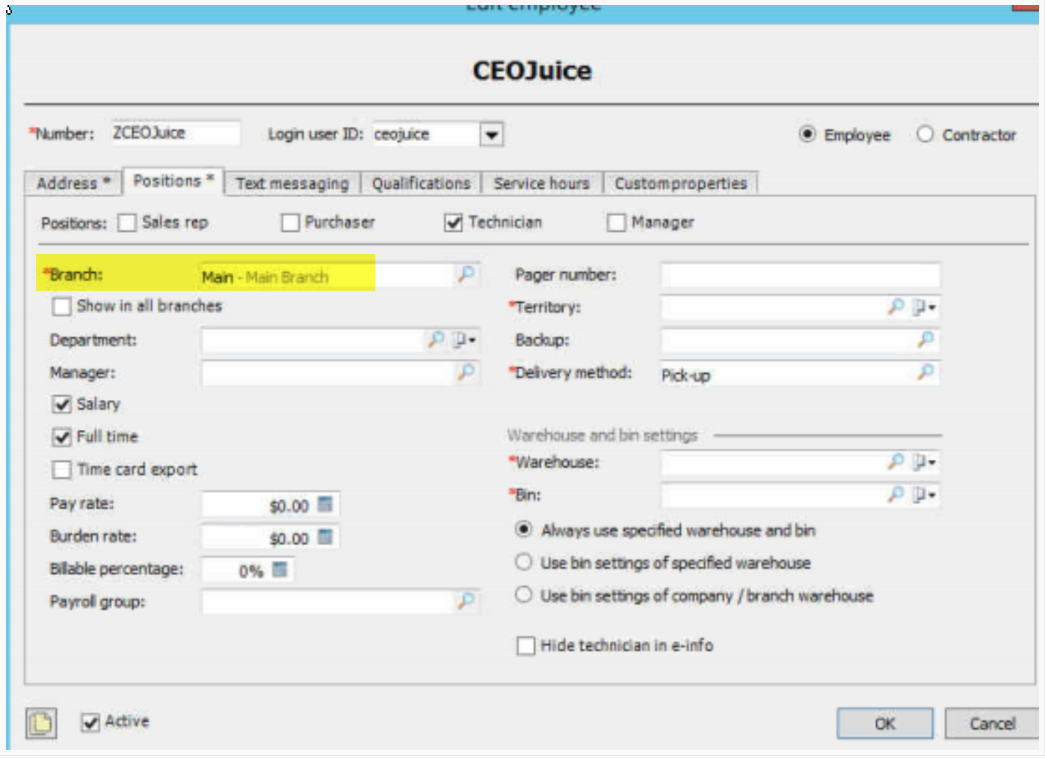The image size is (1045, 758).
Task: Confirm with the OK button
Action: click(885, 723)
